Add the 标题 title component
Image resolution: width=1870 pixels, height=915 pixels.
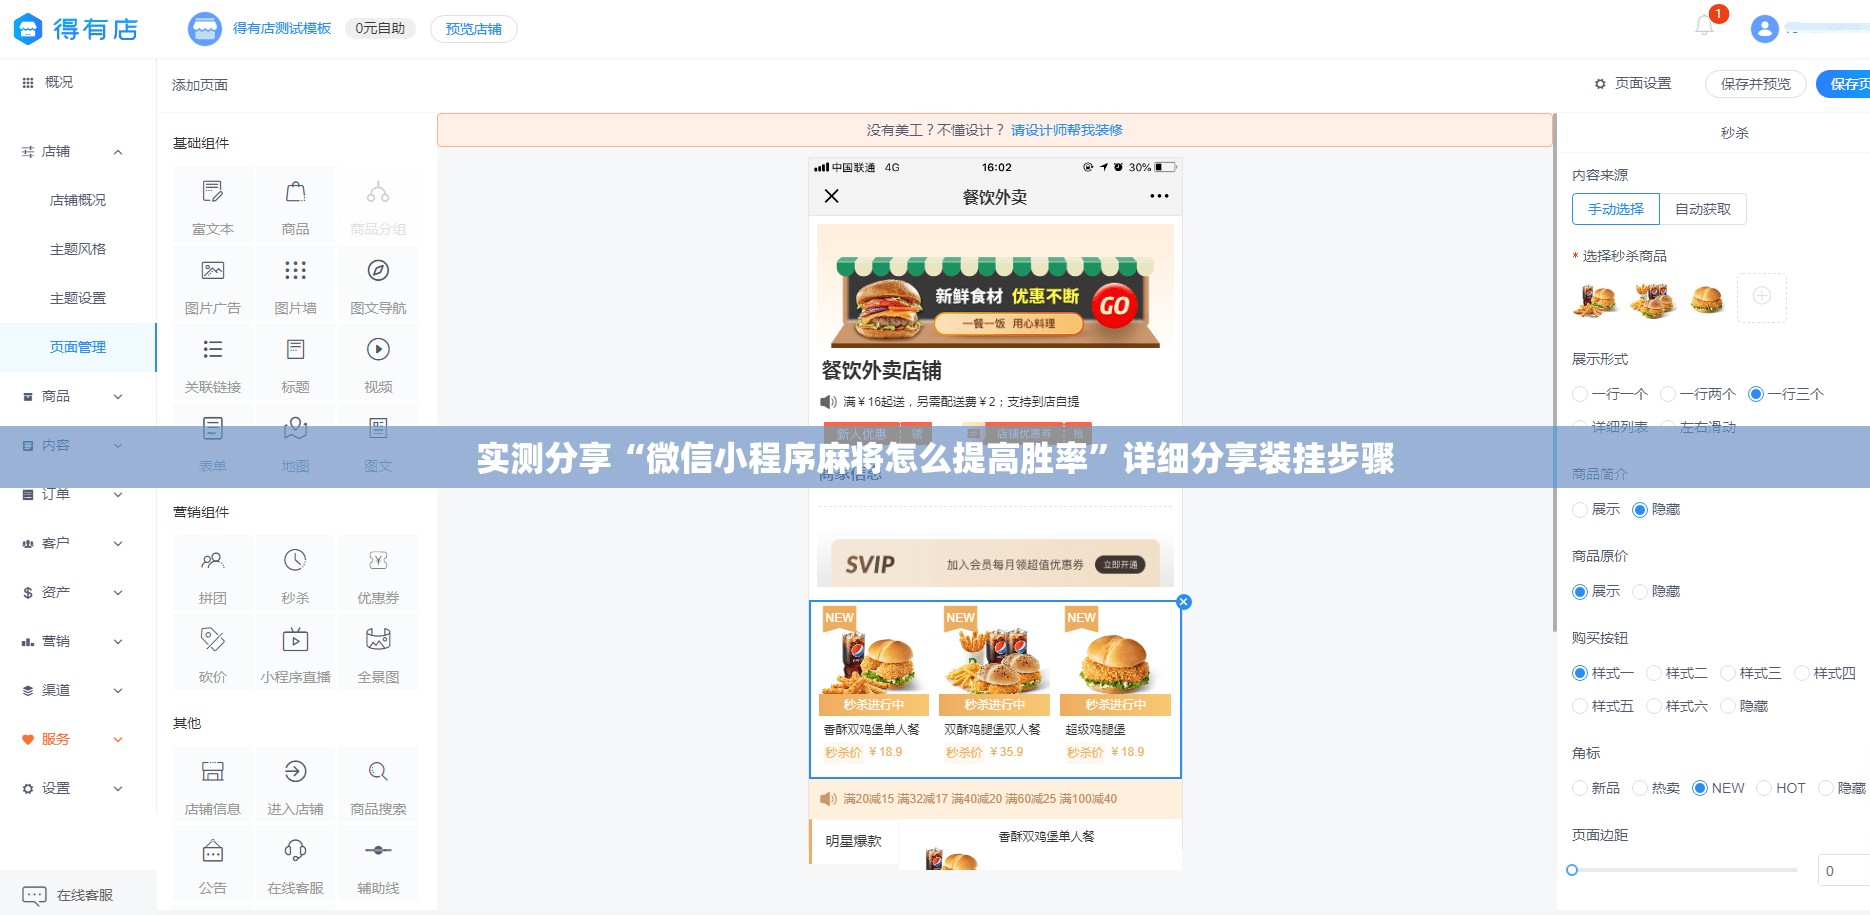pyautogui.click(x=295, y=364)
